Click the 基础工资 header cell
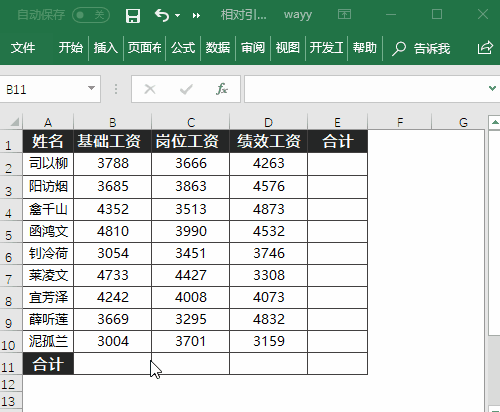This screenshot has width=500, height=412. tap(113, 141)
